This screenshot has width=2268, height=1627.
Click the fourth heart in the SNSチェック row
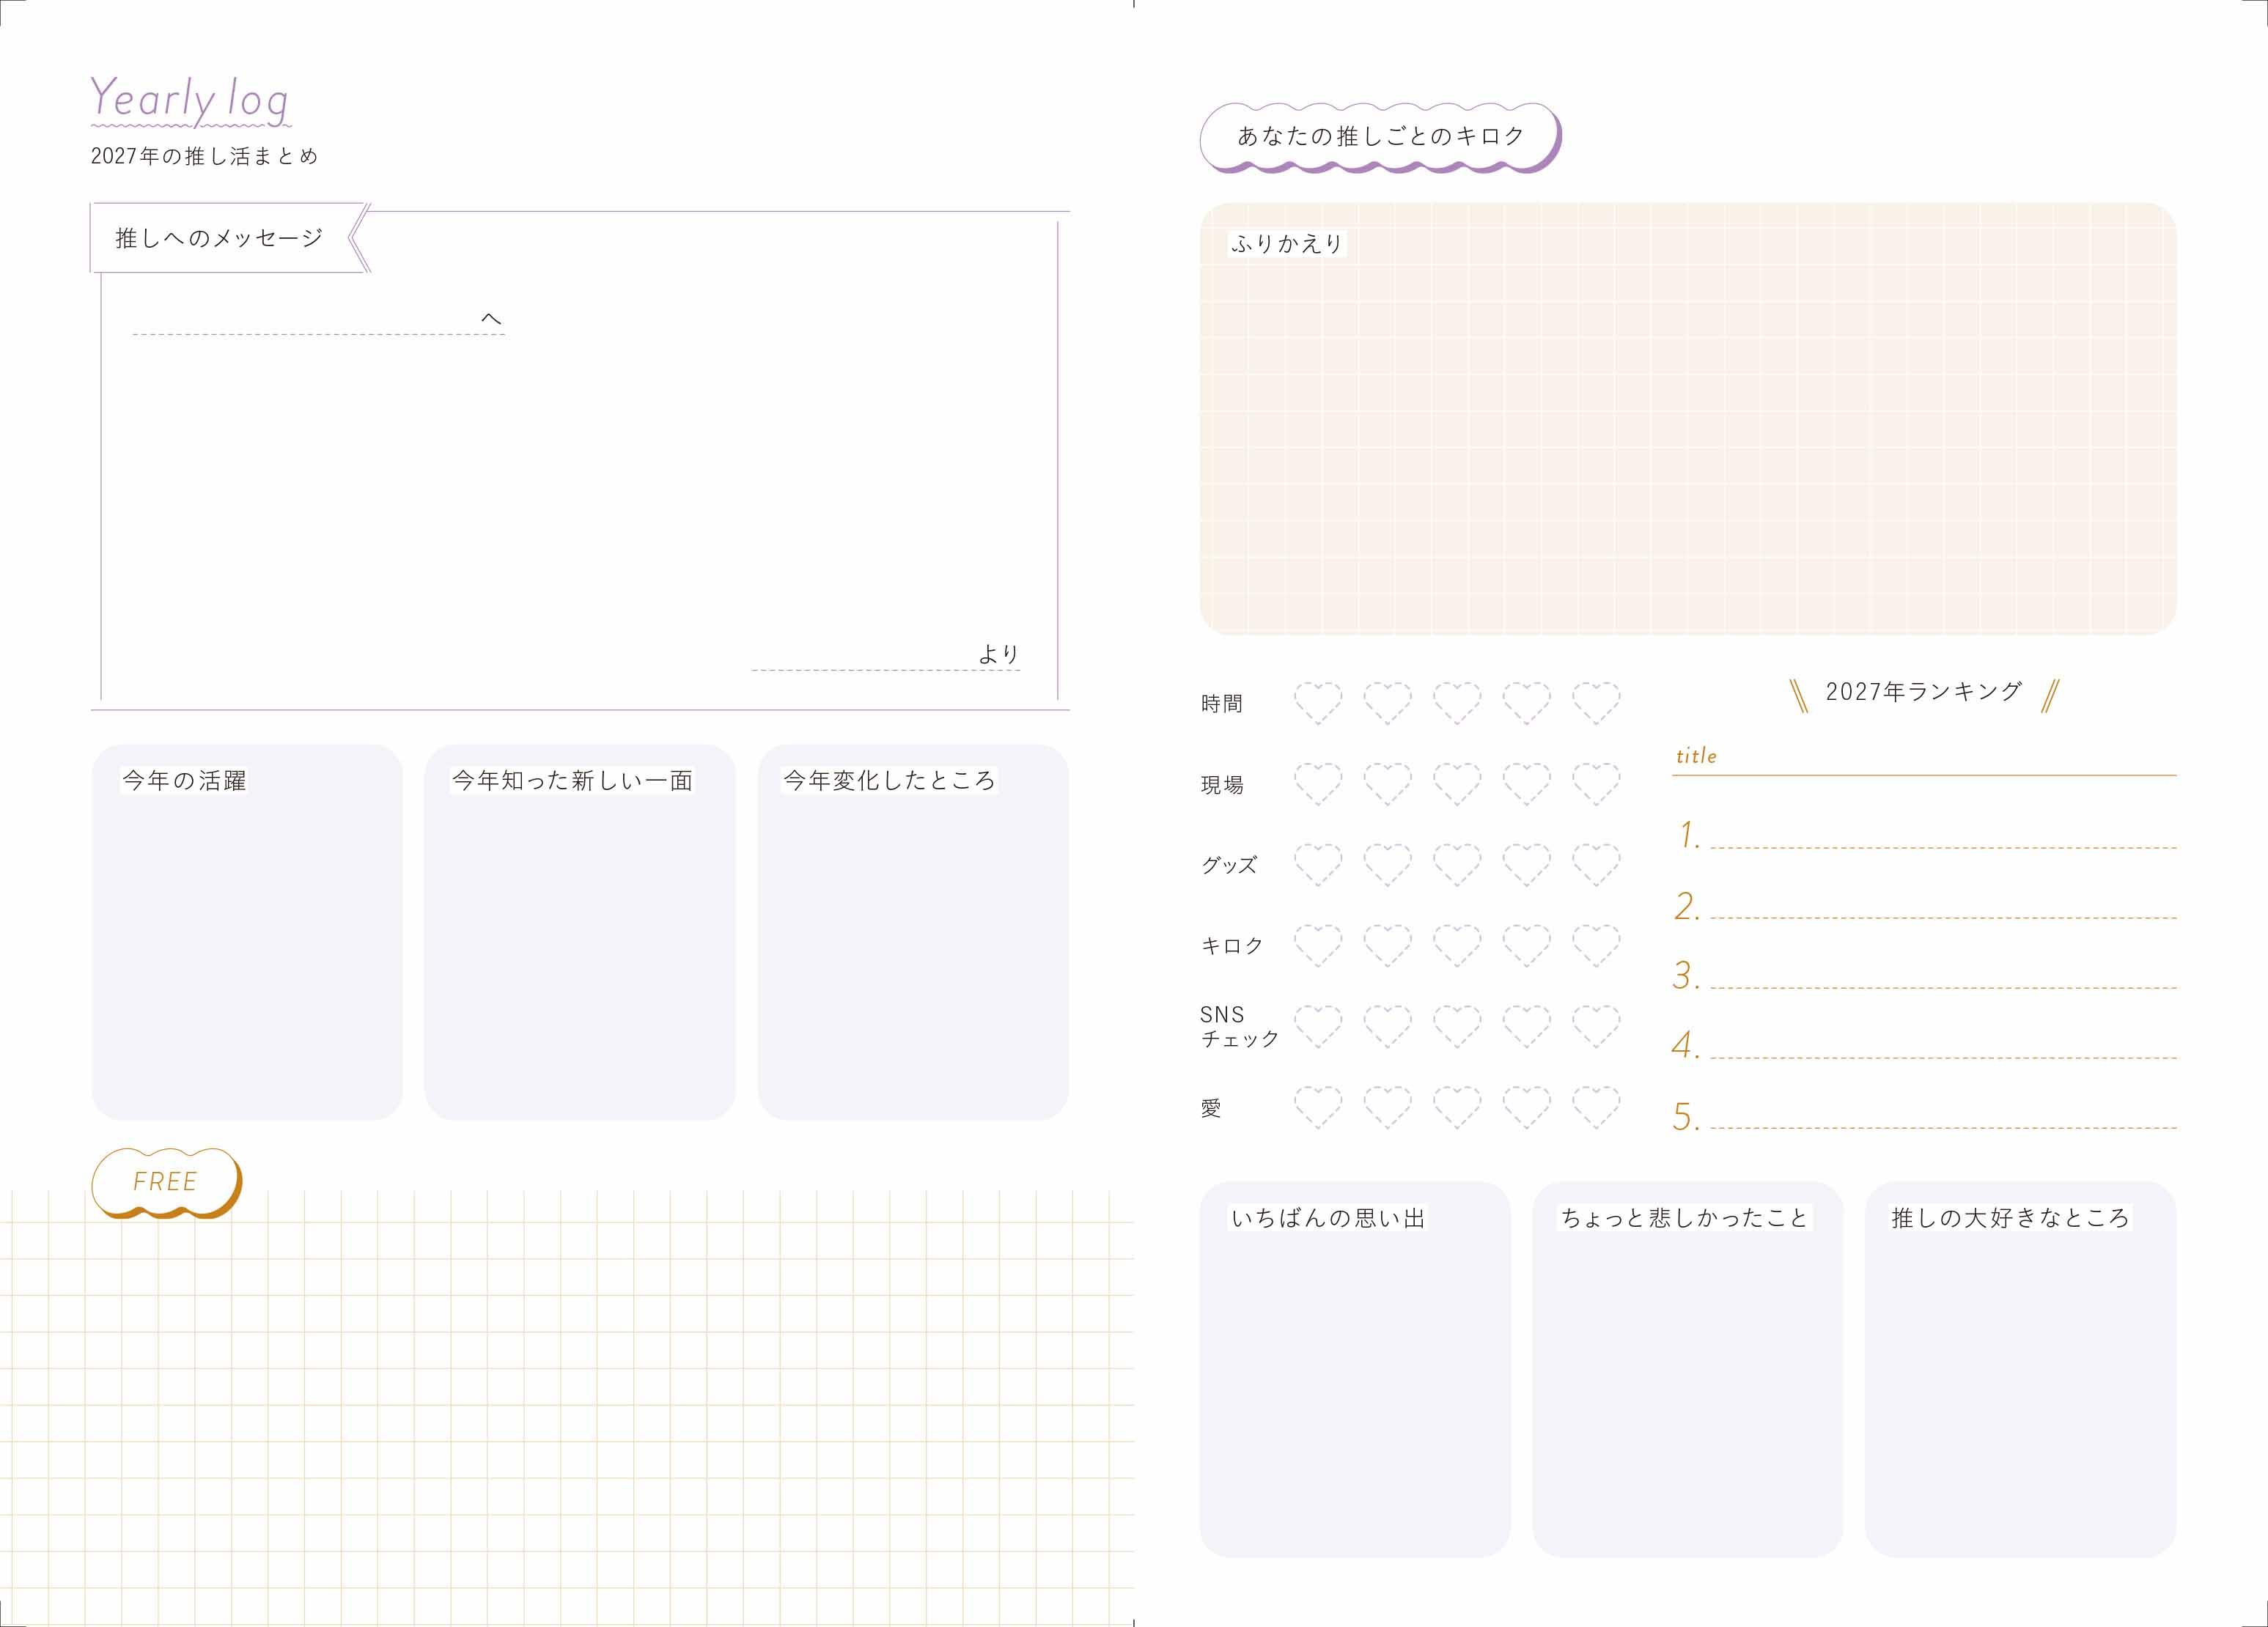[x=1527, y=1027]
